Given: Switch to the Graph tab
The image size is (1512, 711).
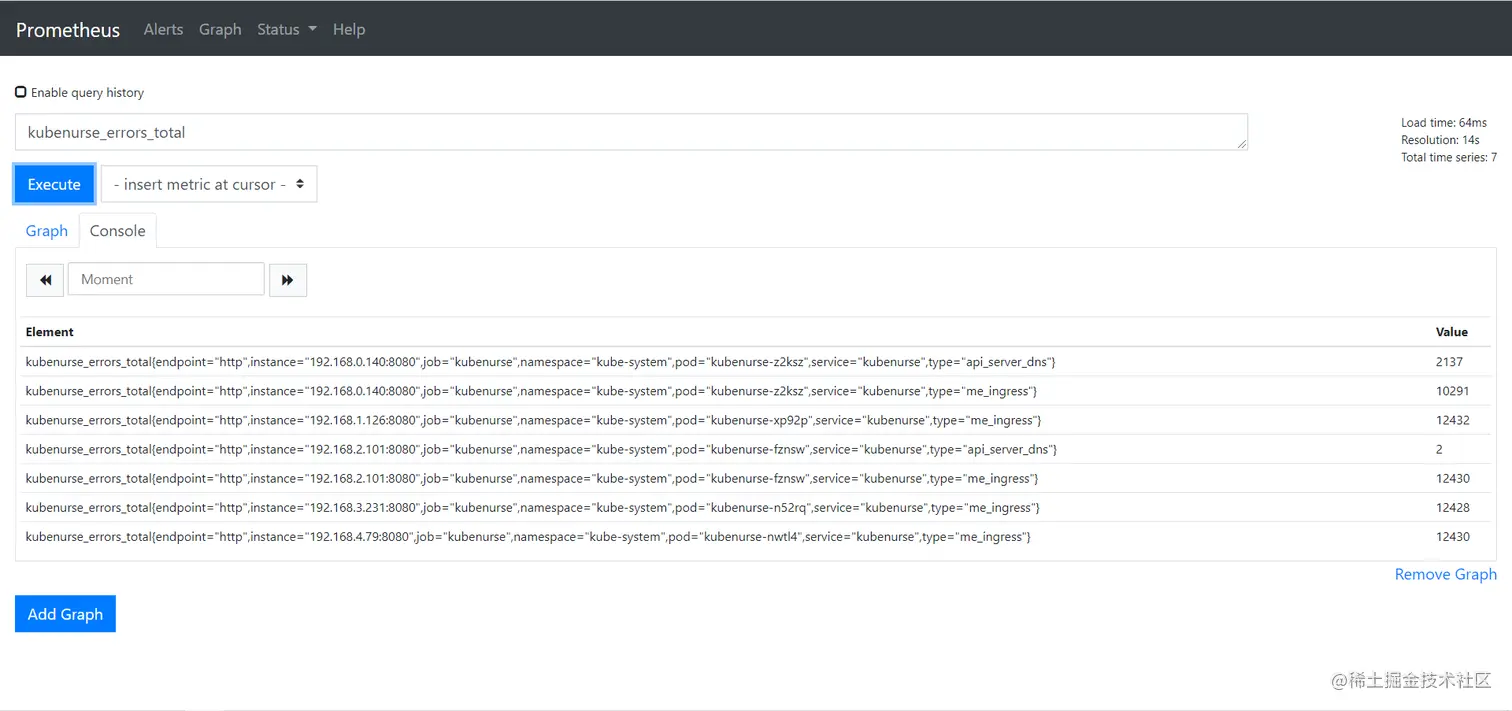Looking at the screenshot, I should point(47,231).
